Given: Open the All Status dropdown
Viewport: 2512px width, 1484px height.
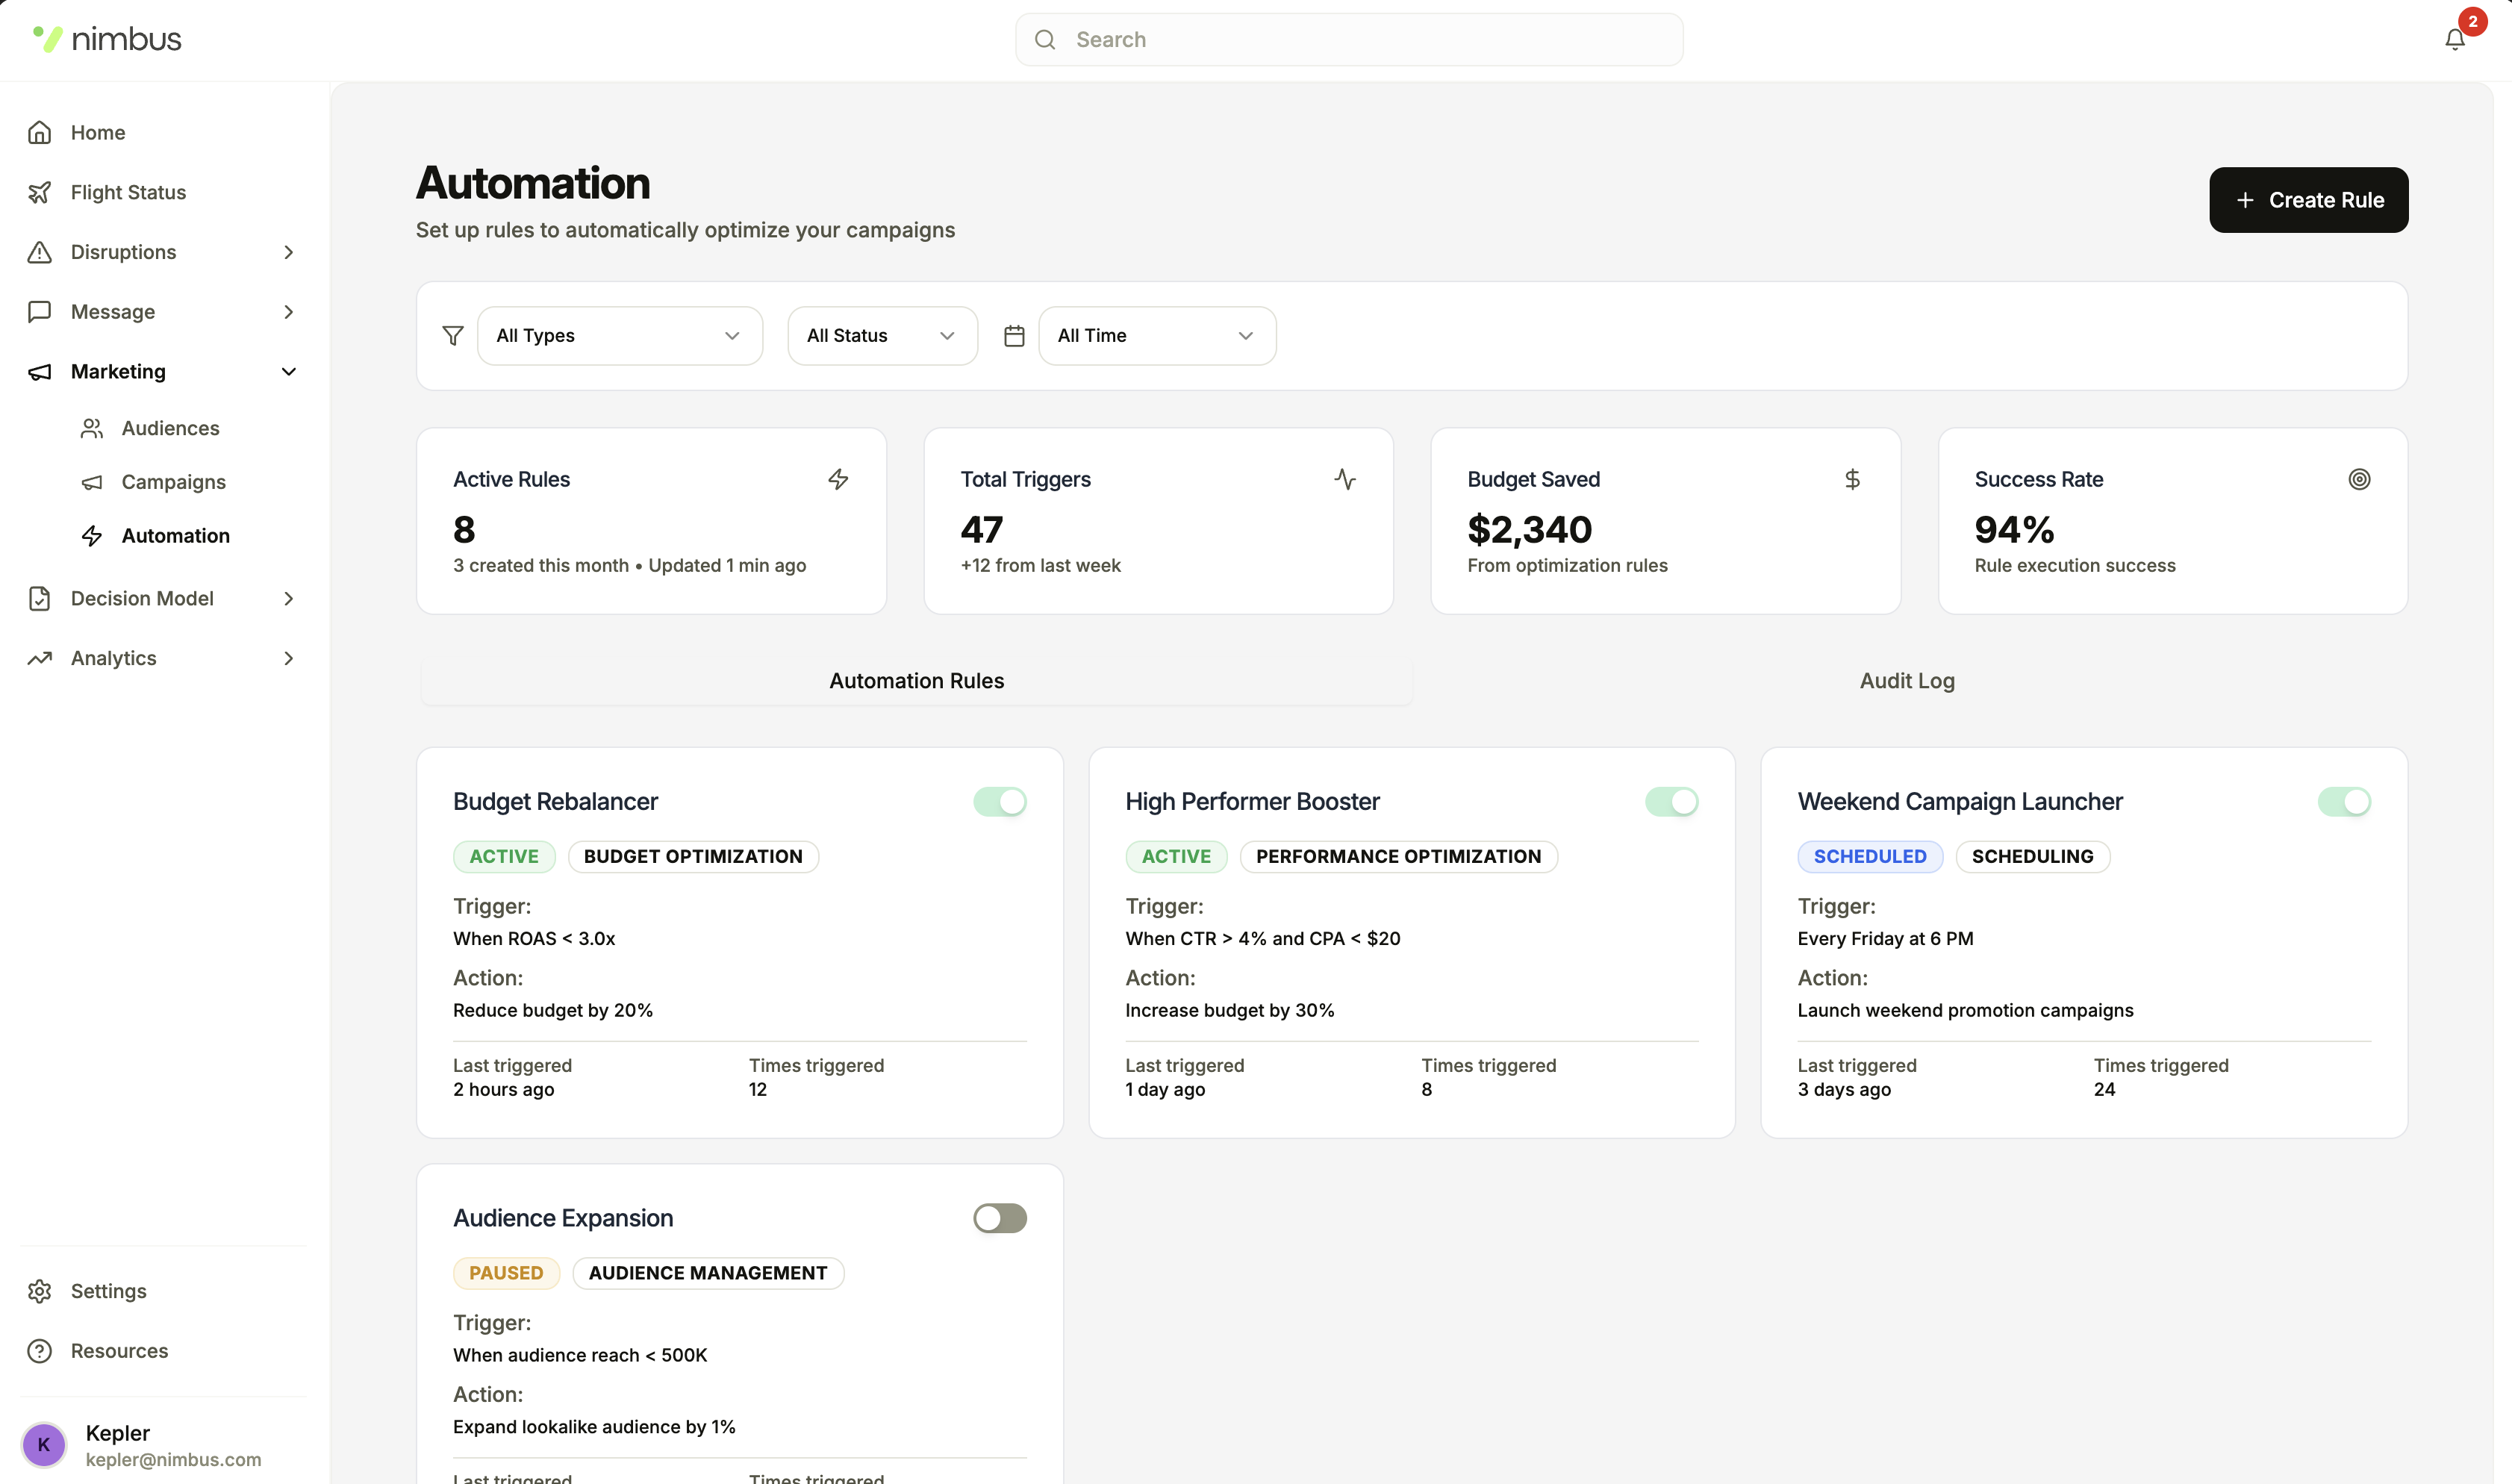Looking at the screenshot, I should [881, 336].
